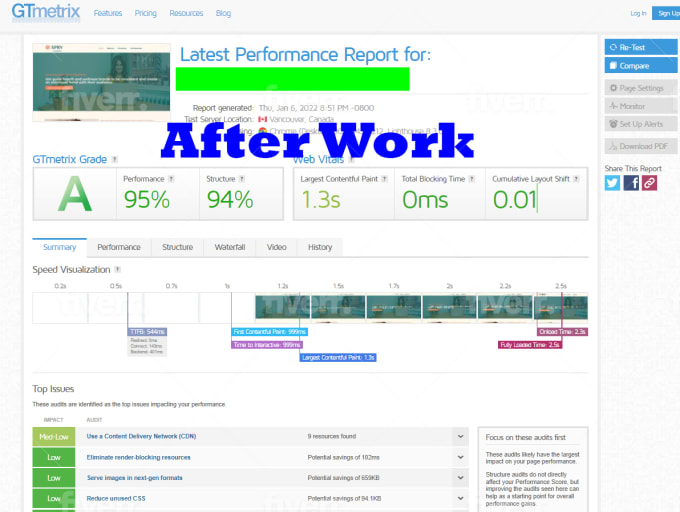Image resolution: width=680 pixels, height=512 pixels.
Task: Share the report on Facebook
Action: coord(631,183)
